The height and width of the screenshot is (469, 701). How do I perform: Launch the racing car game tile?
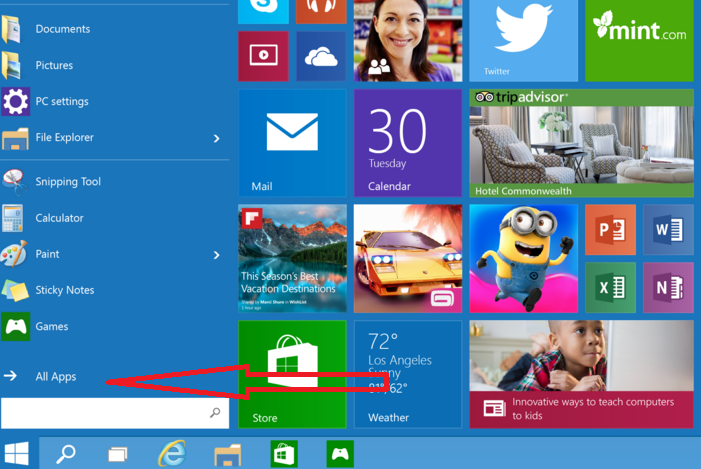pos(408,258)
